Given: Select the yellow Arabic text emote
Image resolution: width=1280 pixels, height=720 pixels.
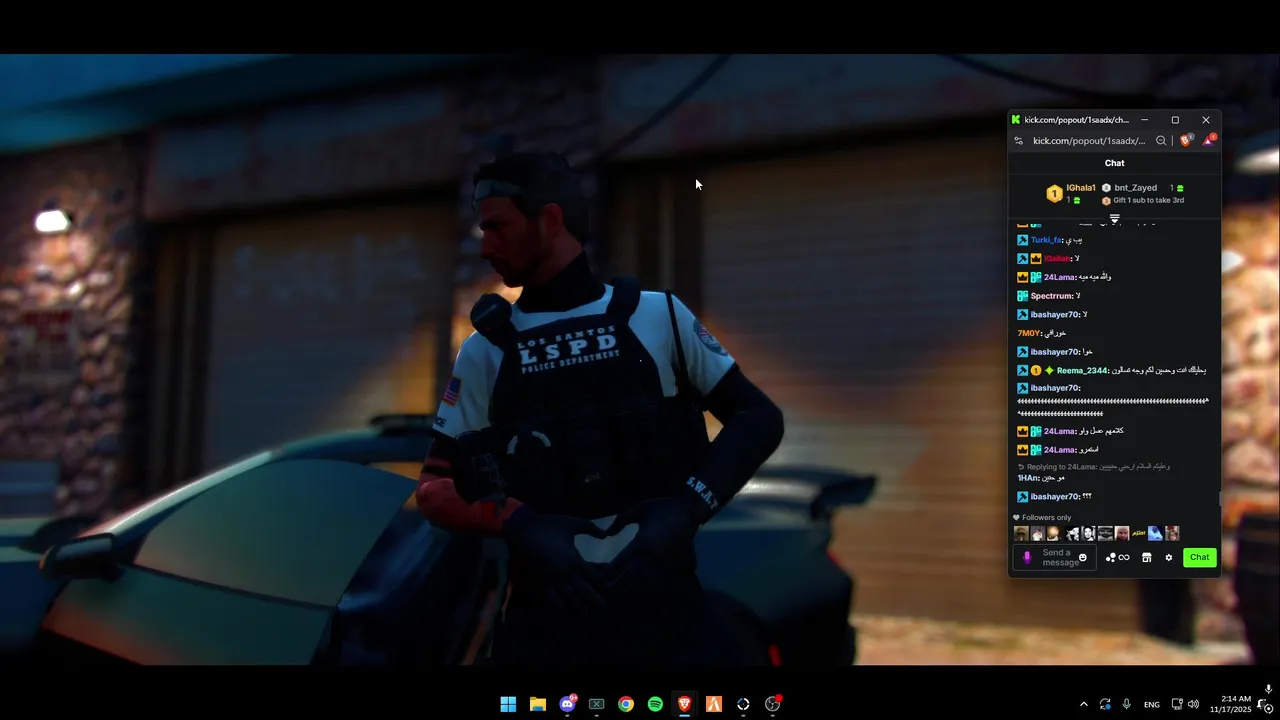Looking at the screenshot, I should pyautogui.click(x=1138, y=534).
